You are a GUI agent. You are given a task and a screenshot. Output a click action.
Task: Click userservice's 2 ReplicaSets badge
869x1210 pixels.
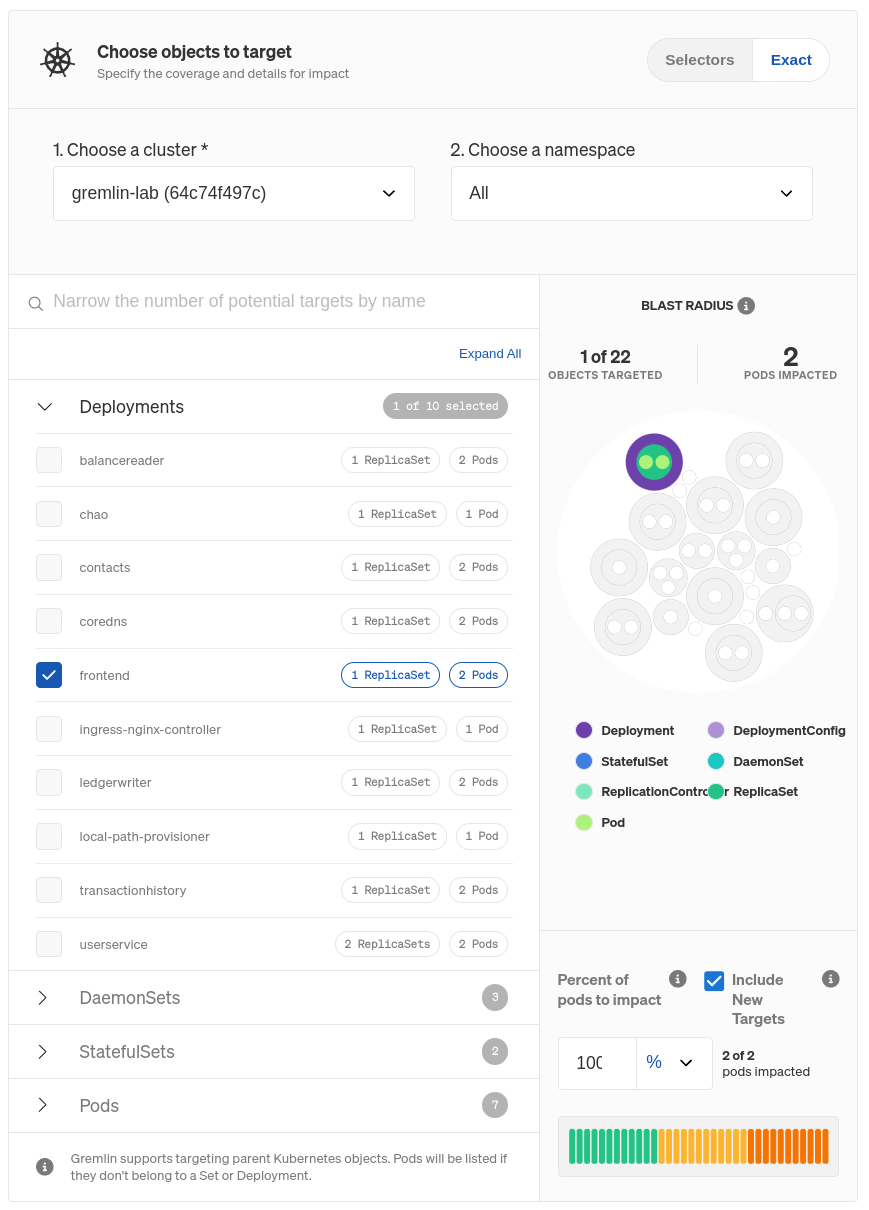click(387, 944)
